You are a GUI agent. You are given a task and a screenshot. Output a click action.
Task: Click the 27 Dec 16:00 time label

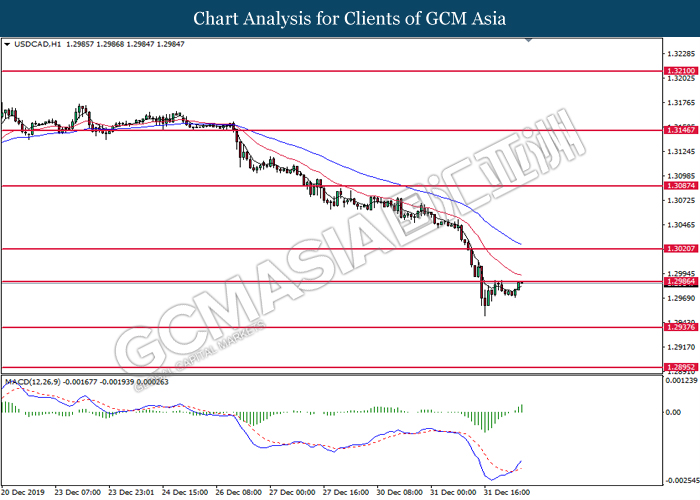click(346, 492)
